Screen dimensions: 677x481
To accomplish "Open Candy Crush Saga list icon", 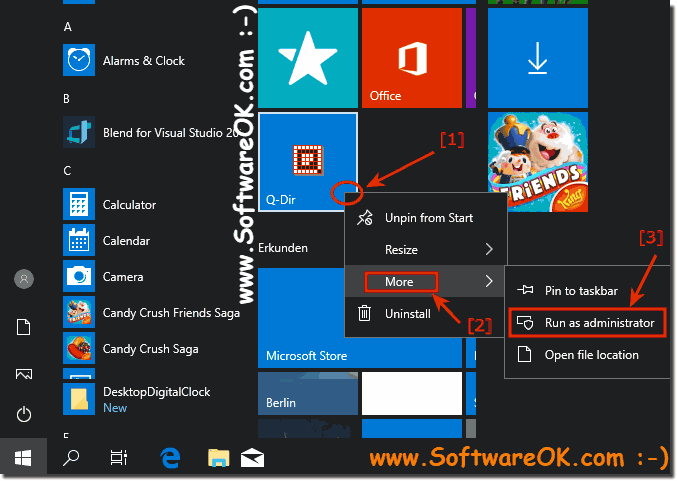I will coord(79,348).
